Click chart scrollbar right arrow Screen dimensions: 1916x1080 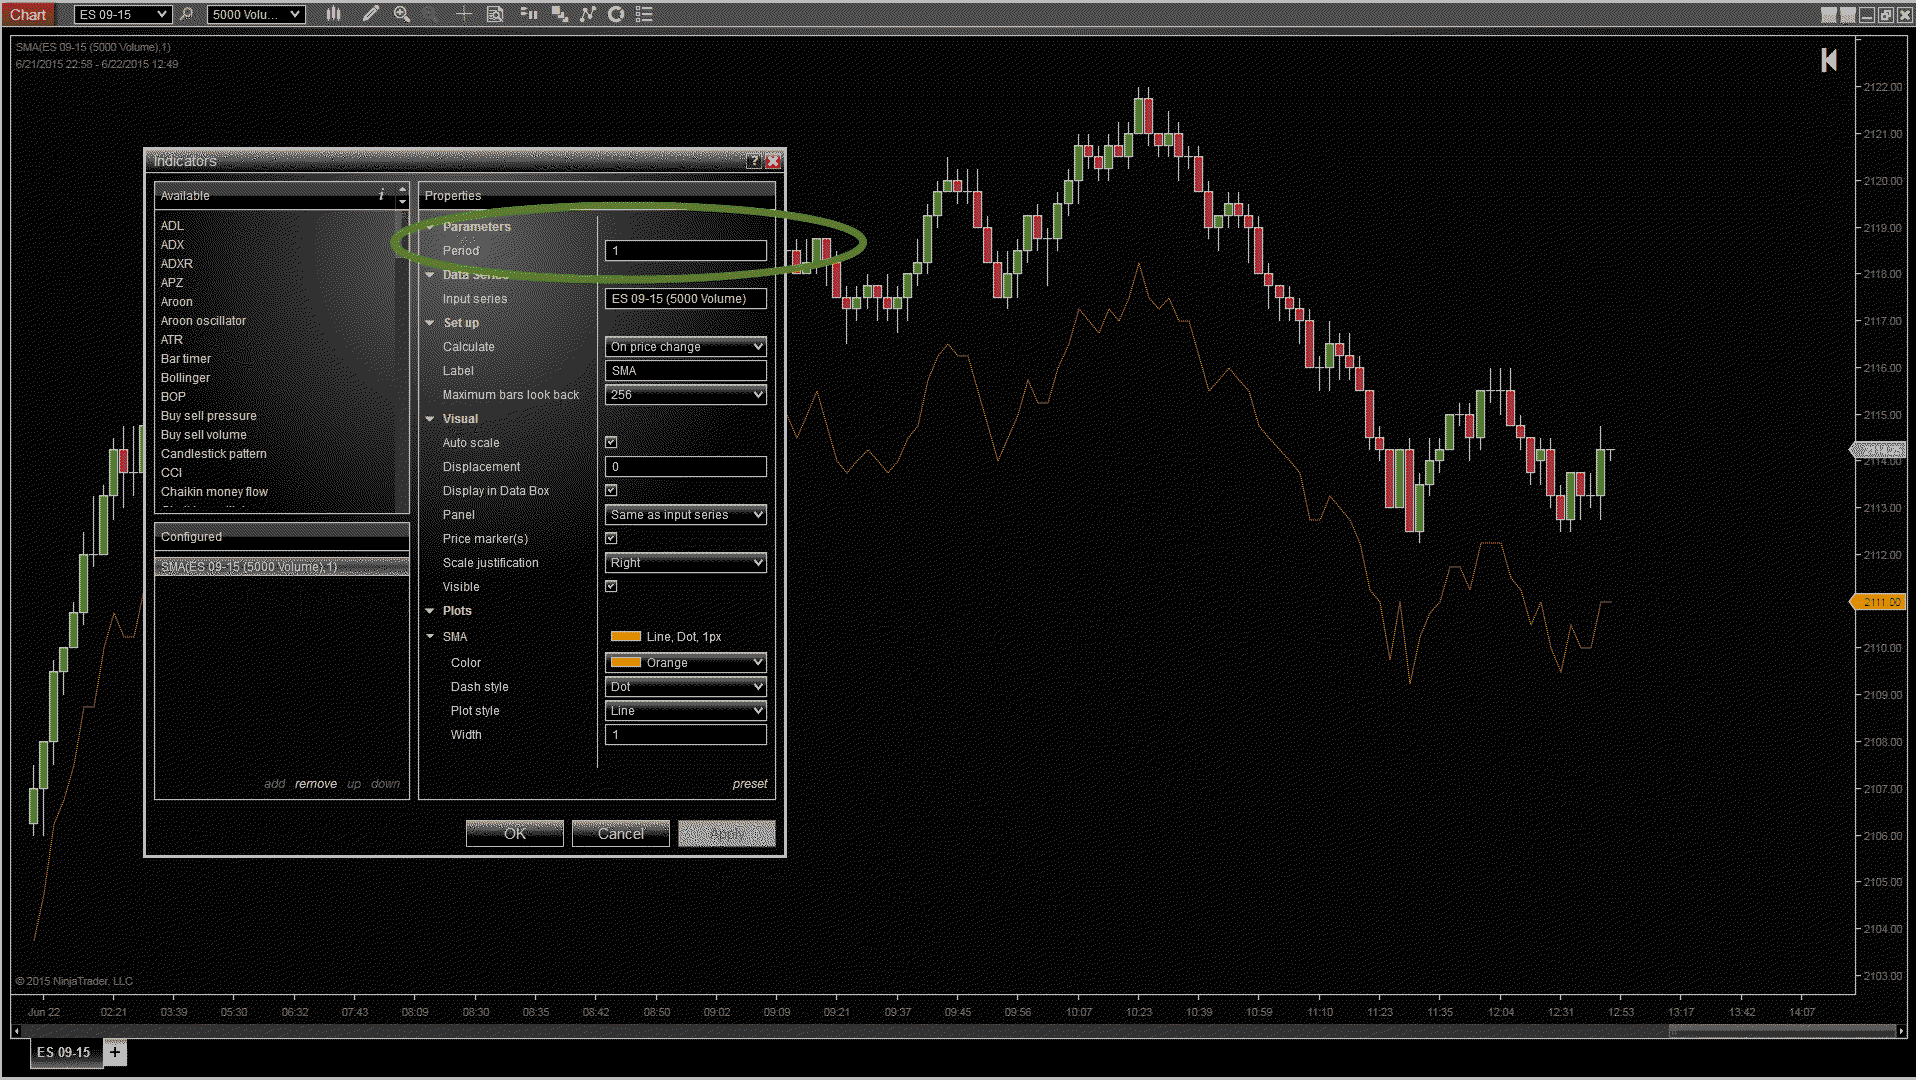coord(1901,1031)
